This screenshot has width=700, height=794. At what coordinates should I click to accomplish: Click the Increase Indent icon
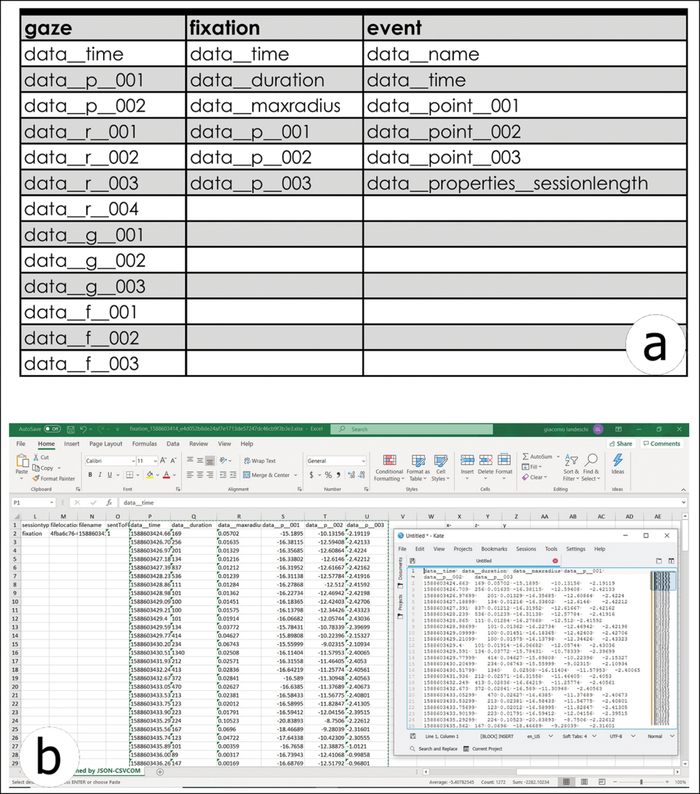(x=233, y=475)
